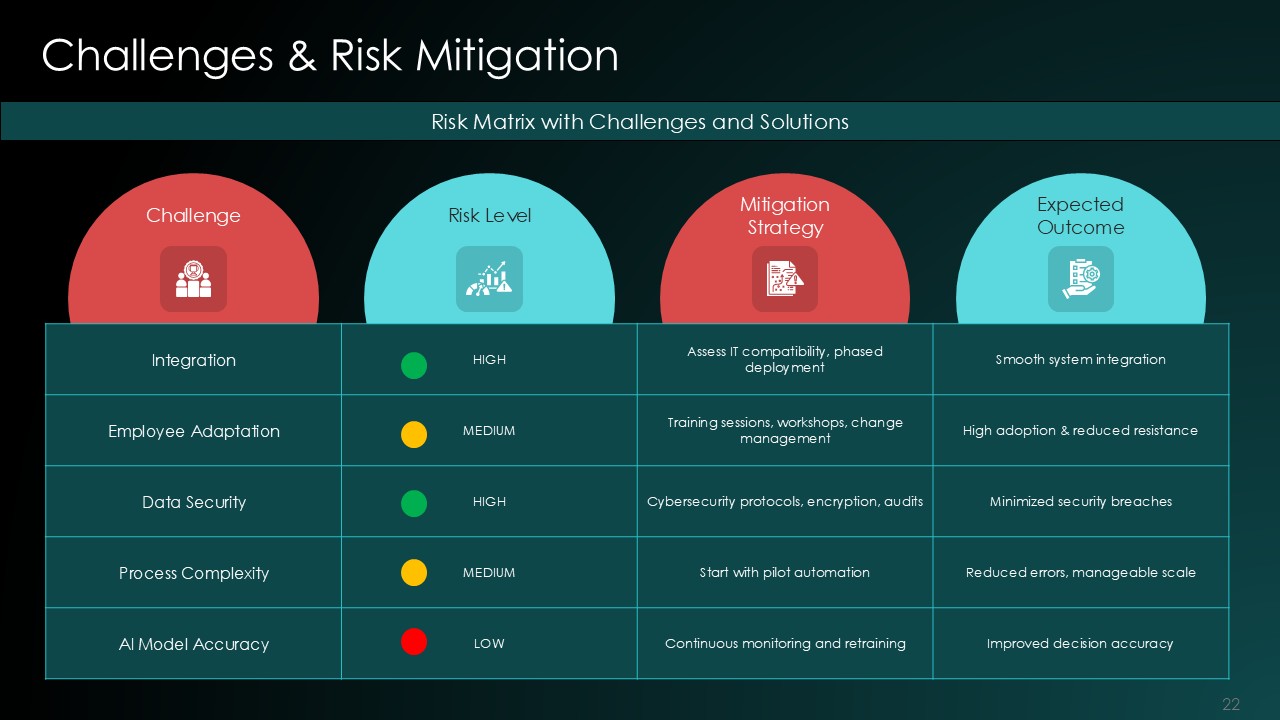
Task: Click the team icon under Challenge
Action: coord(193,279)
